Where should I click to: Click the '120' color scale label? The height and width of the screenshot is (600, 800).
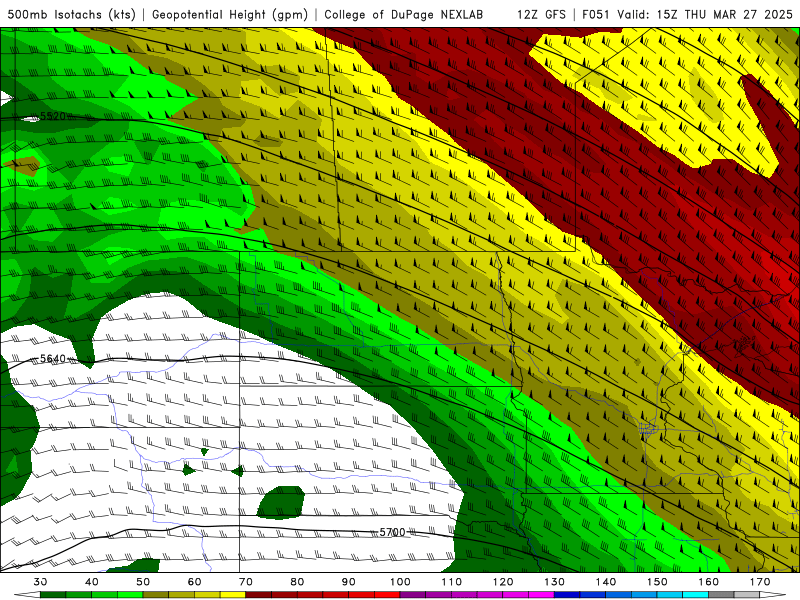[x=503, y=582]
